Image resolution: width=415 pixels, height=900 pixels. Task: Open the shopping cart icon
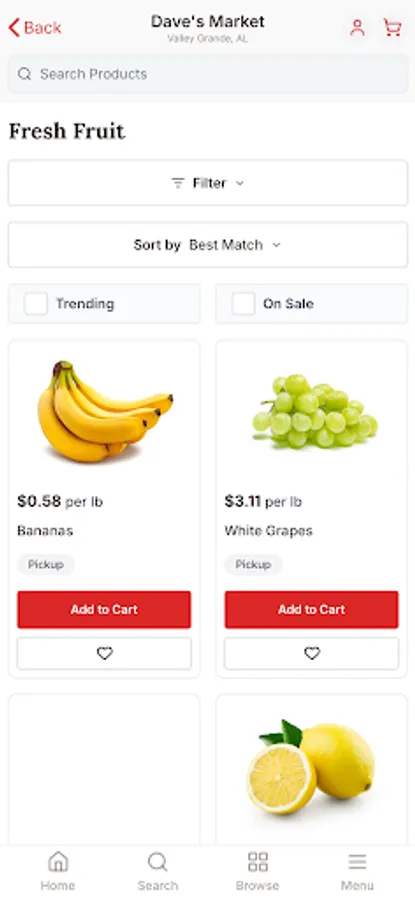[393, 28]
